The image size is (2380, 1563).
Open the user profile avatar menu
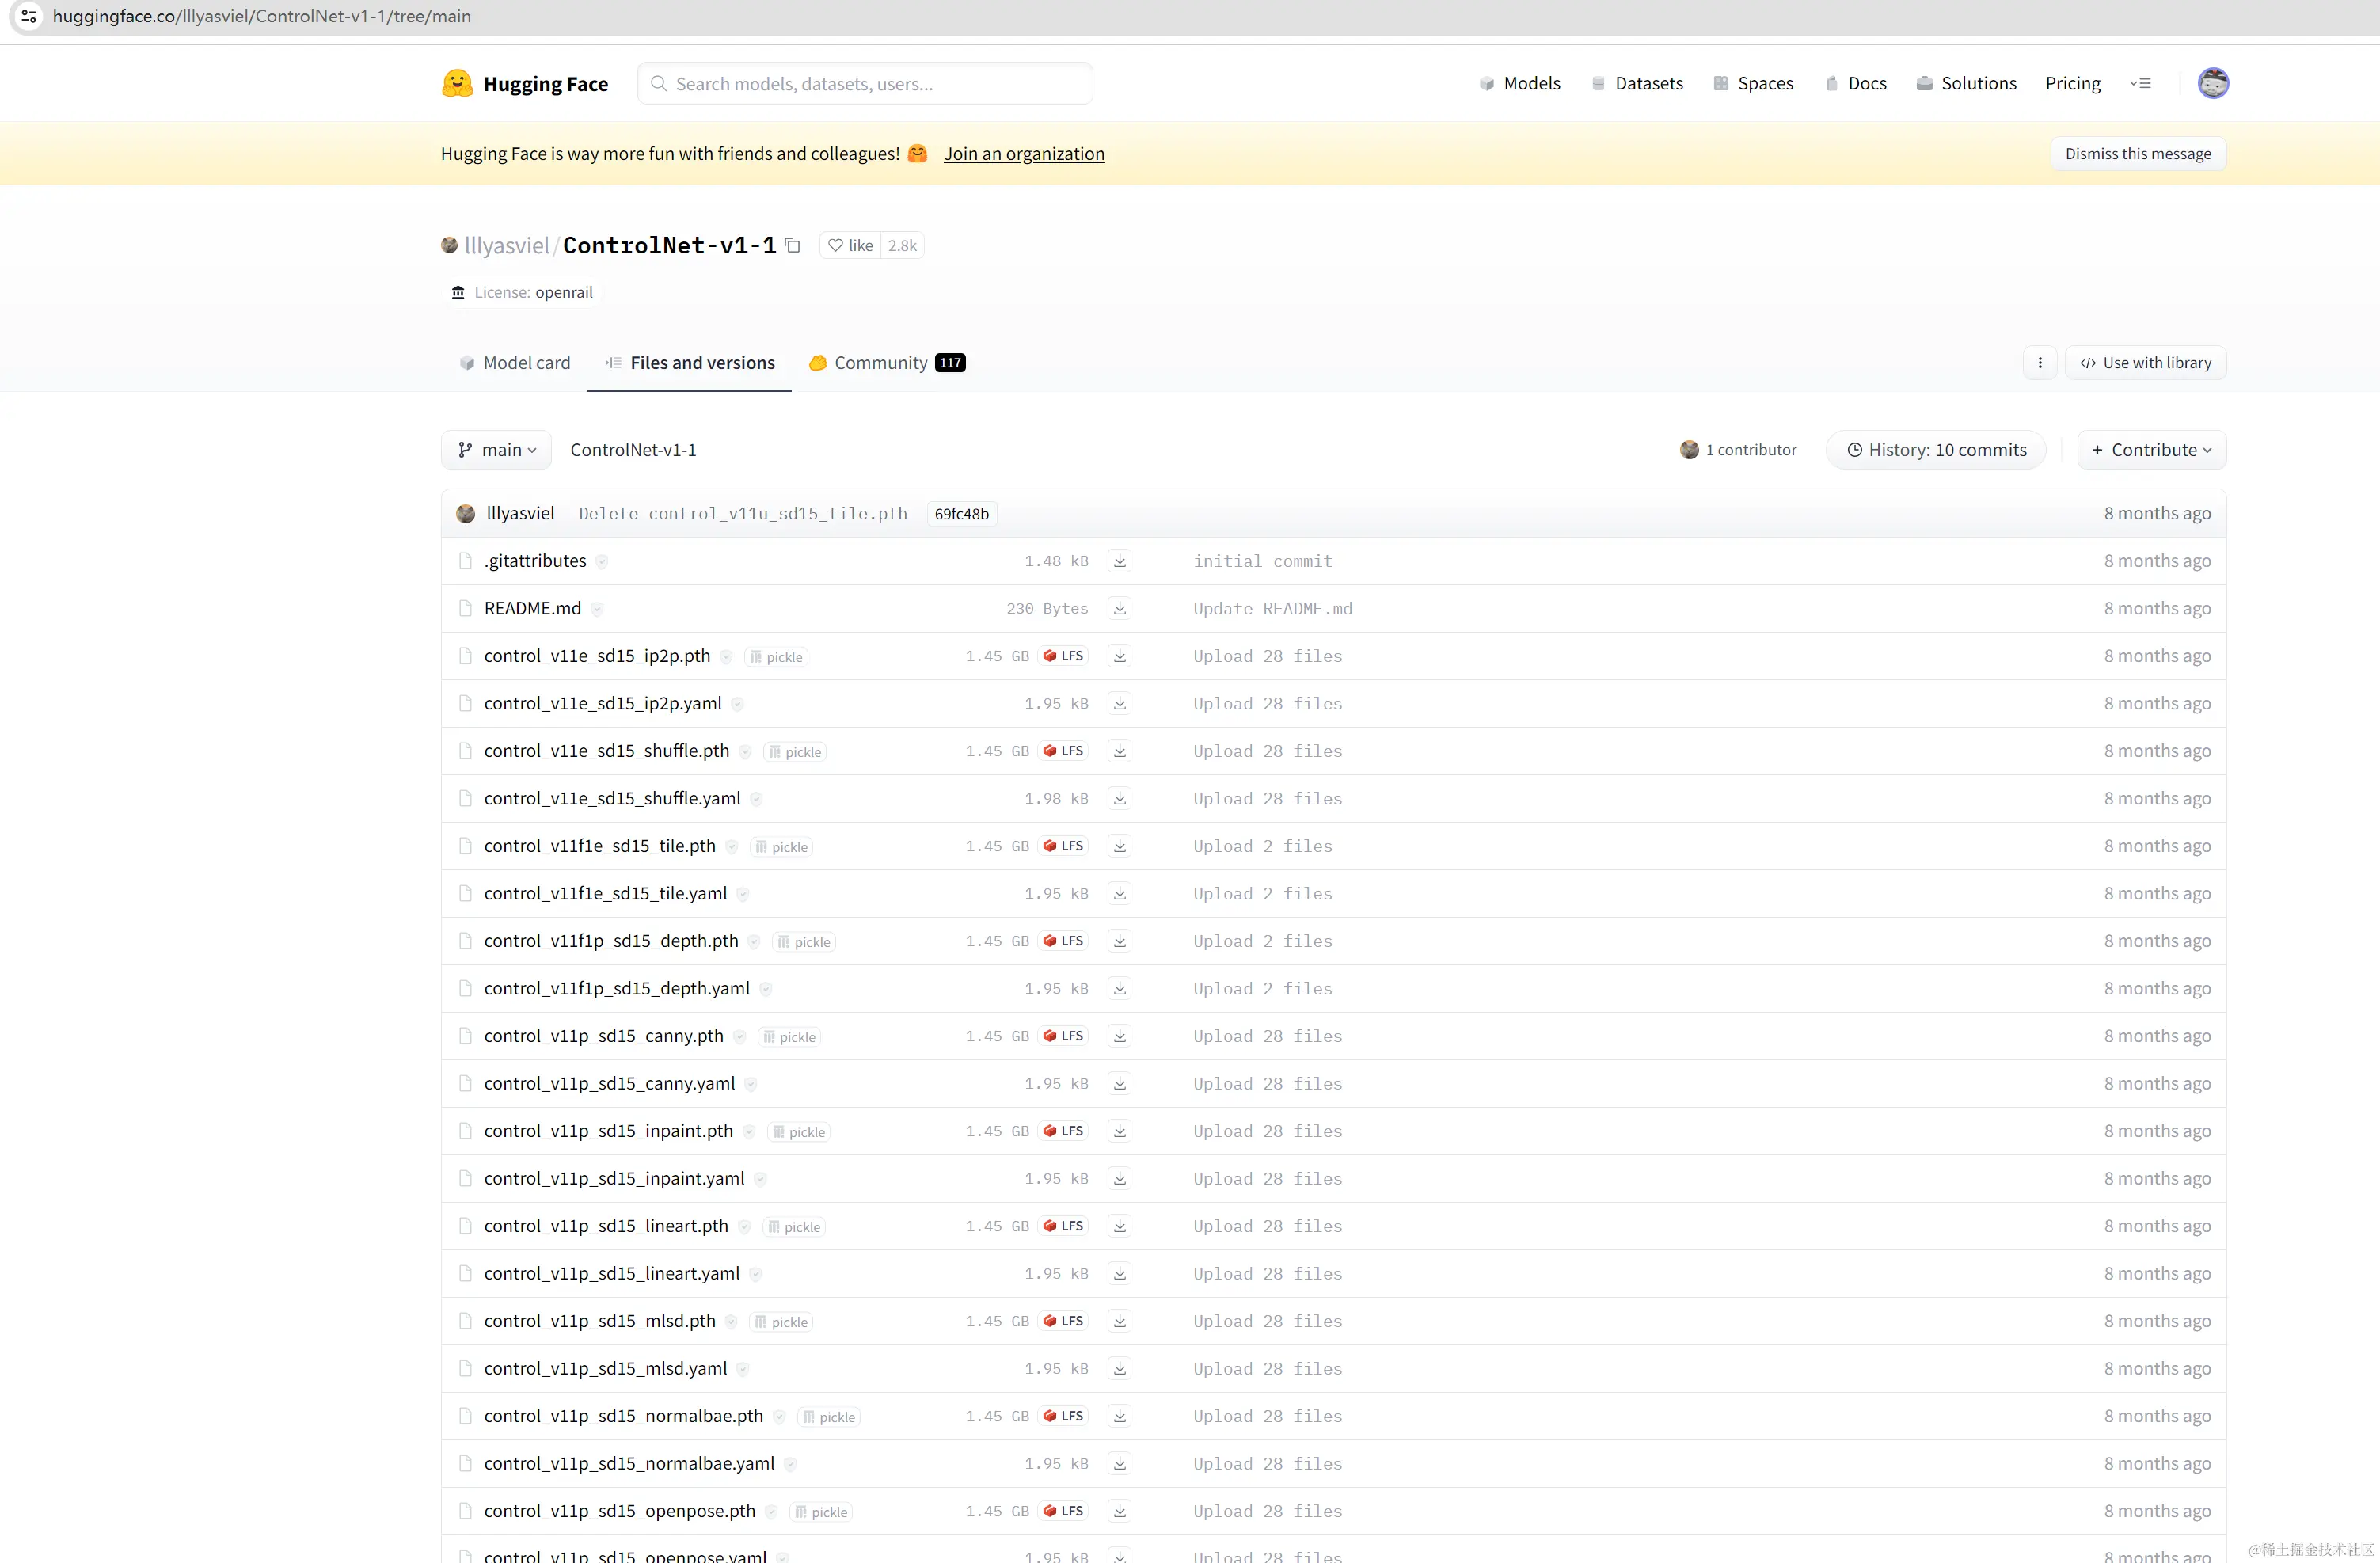(x=2212, y=83)
